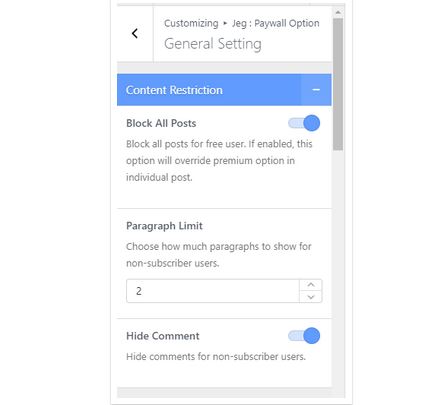Click the Jeg : Paywall Option breadcrumb
This screenshot has width=437, height=405.
[275, 23]
